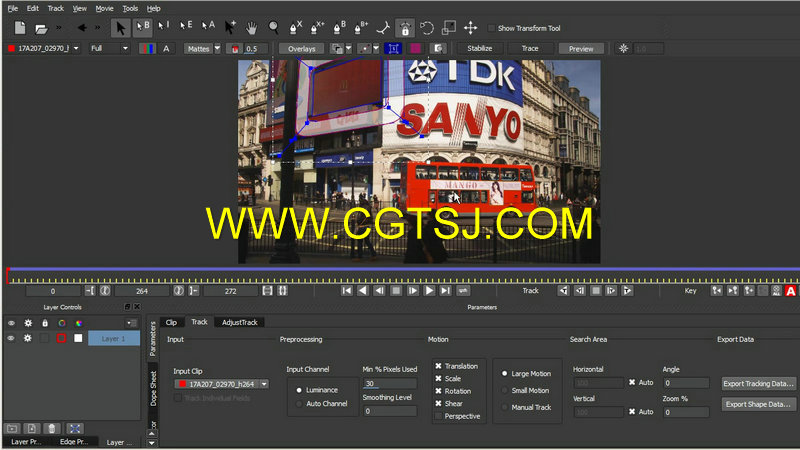Screen dimensions: 800x450
Task: Open the Layer Controls options dropdown
Action: click(x=131, y=323)
